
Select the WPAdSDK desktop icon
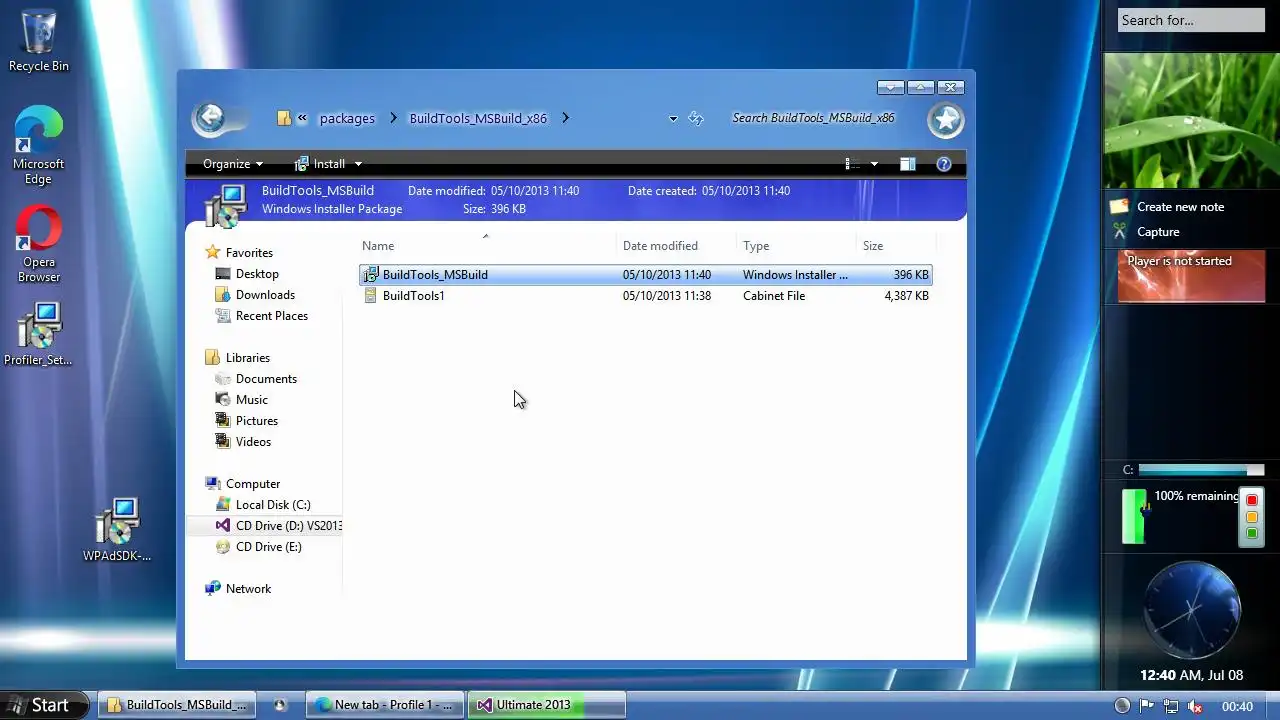(x=118, y=530)
